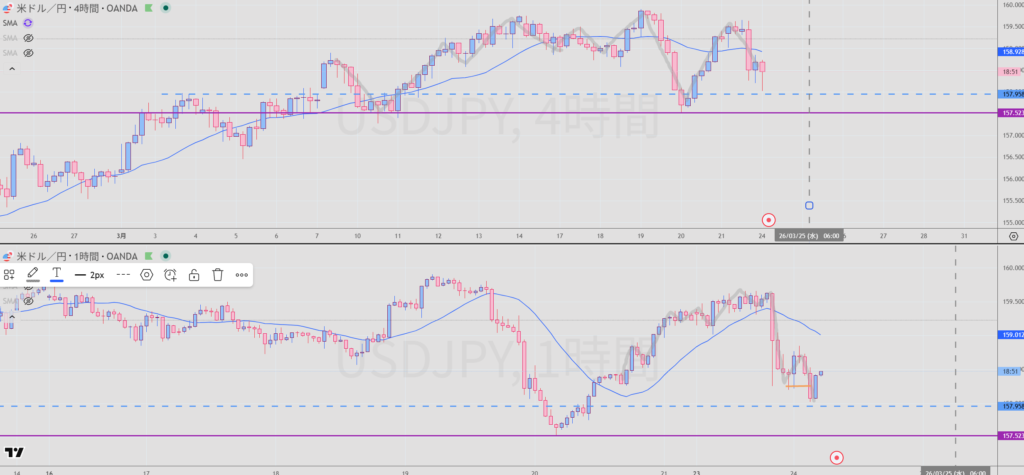
Task: Click the TradingView logo in bottom-left corner
Action: (14, 452)
